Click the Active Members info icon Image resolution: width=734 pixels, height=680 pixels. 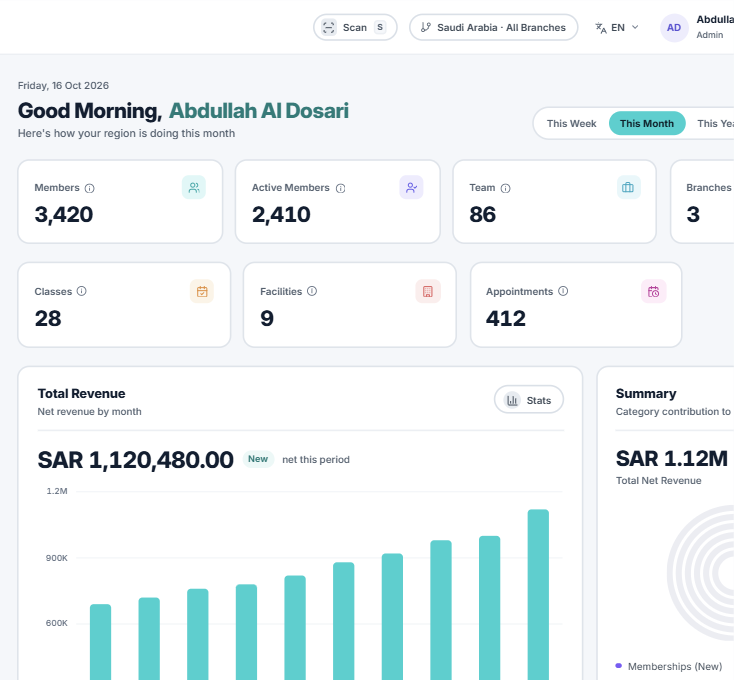(341, 188)
